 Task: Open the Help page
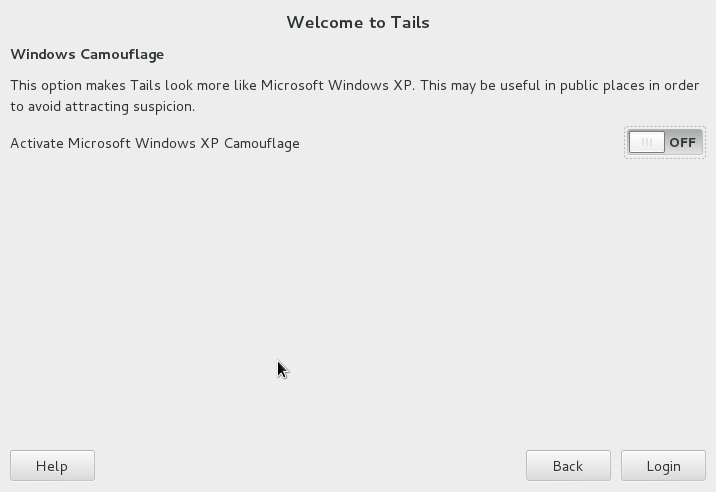52,466
